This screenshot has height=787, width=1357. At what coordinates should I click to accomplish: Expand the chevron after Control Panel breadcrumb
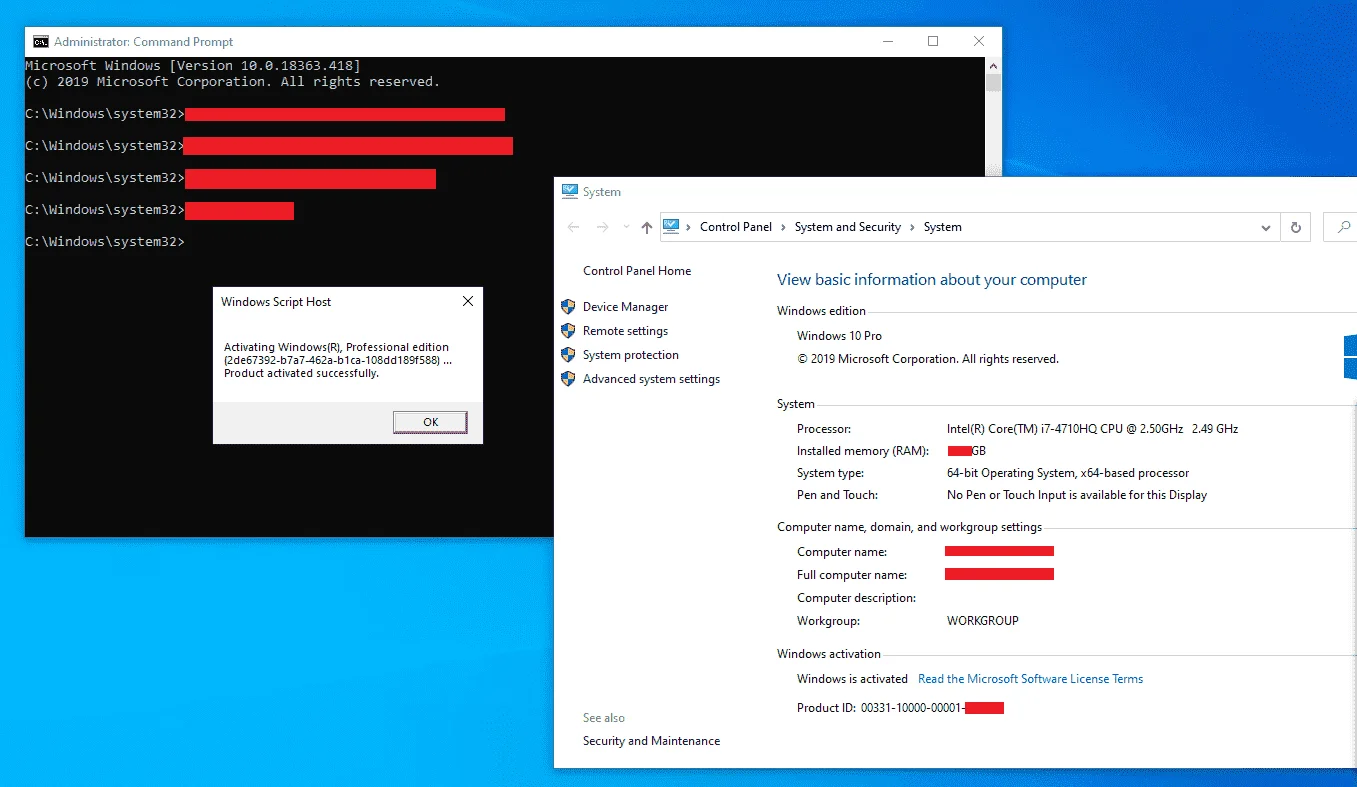pos(783,227)
